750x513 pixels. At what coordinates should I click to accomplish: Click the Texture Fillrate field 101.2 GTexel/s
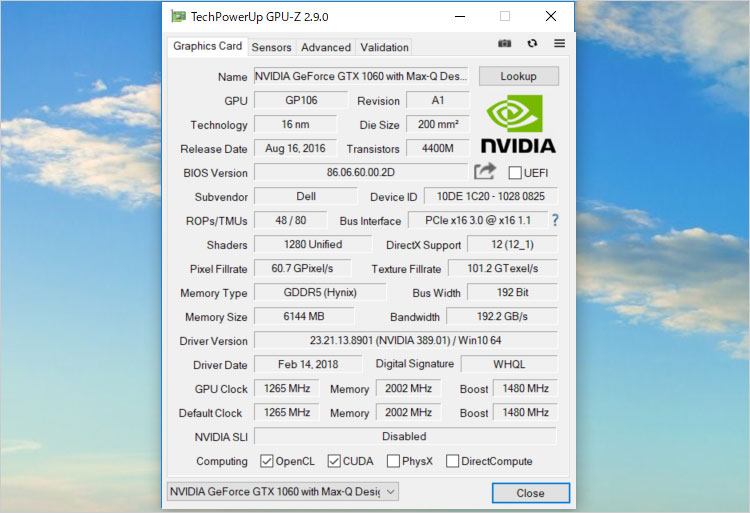[503, 268]
